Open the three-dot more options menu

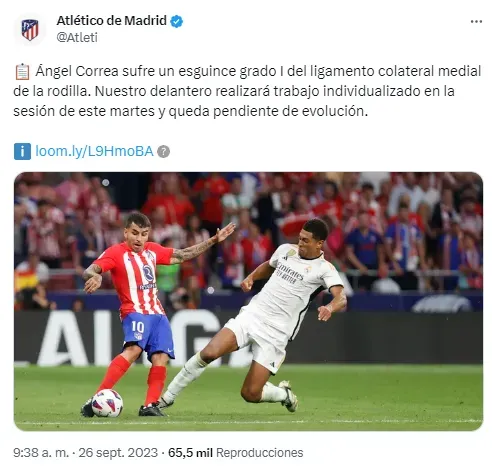[x=476, y=22]
